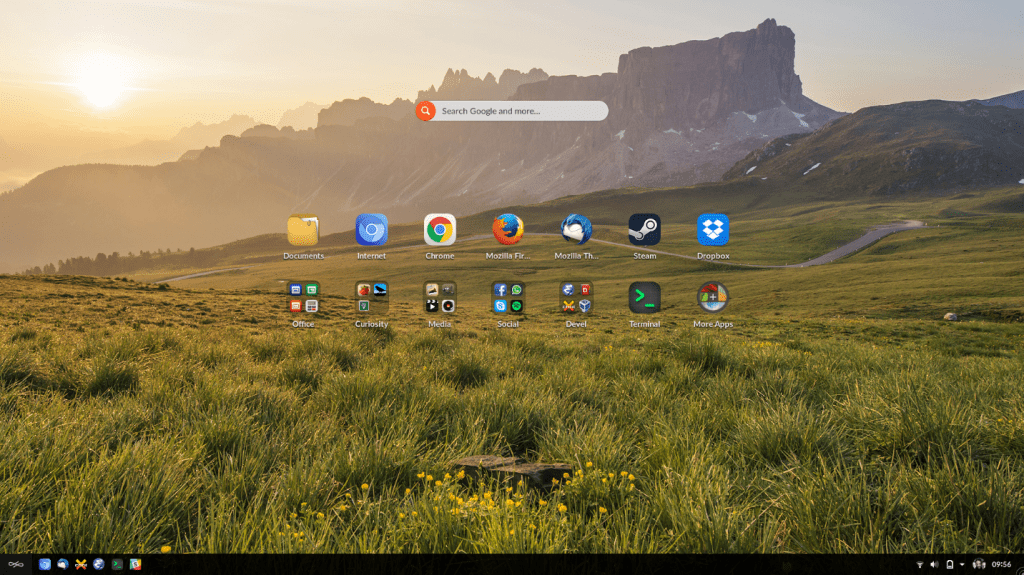
Task: Launch Chrome from the desktop
Action: pos(439,230)
